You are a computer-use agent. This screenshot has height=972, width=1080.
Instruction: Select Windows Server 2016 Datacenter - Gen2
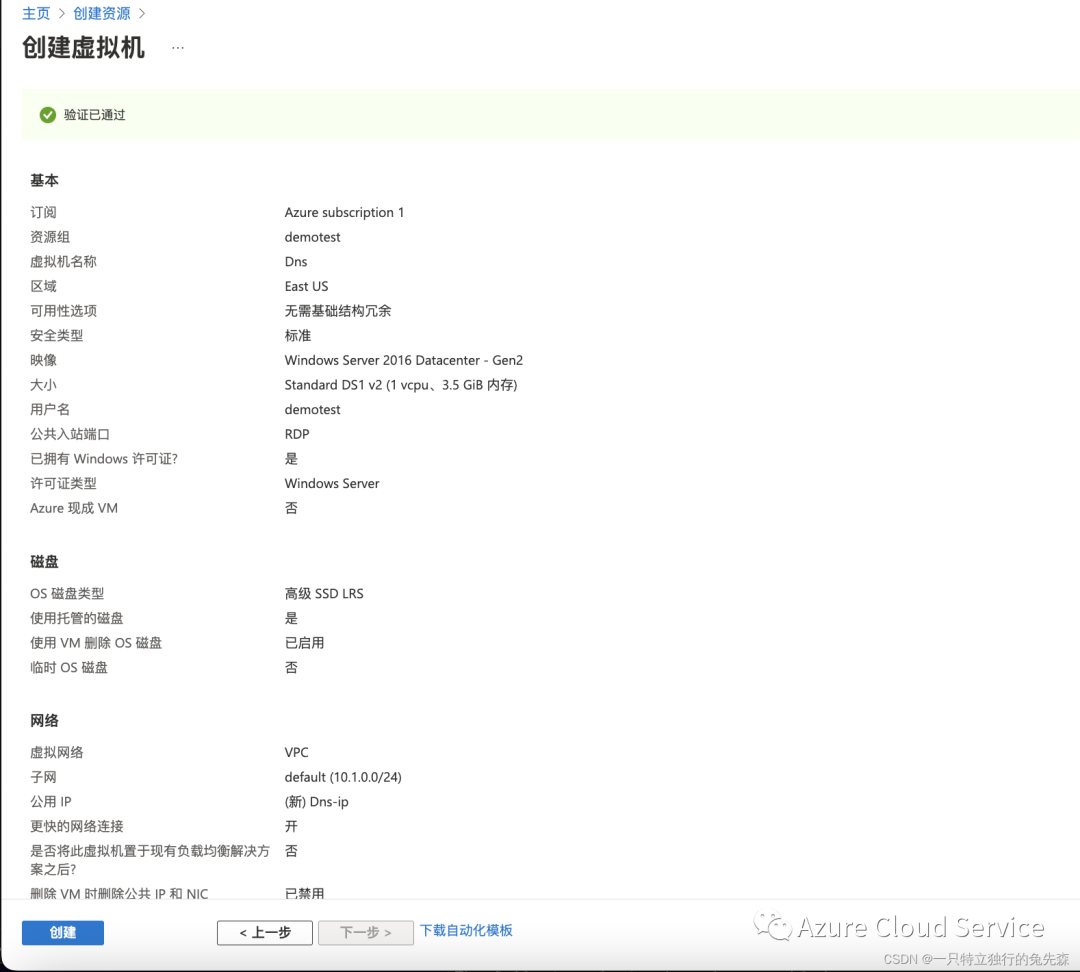pyautogui.click(x=404, y=360)
